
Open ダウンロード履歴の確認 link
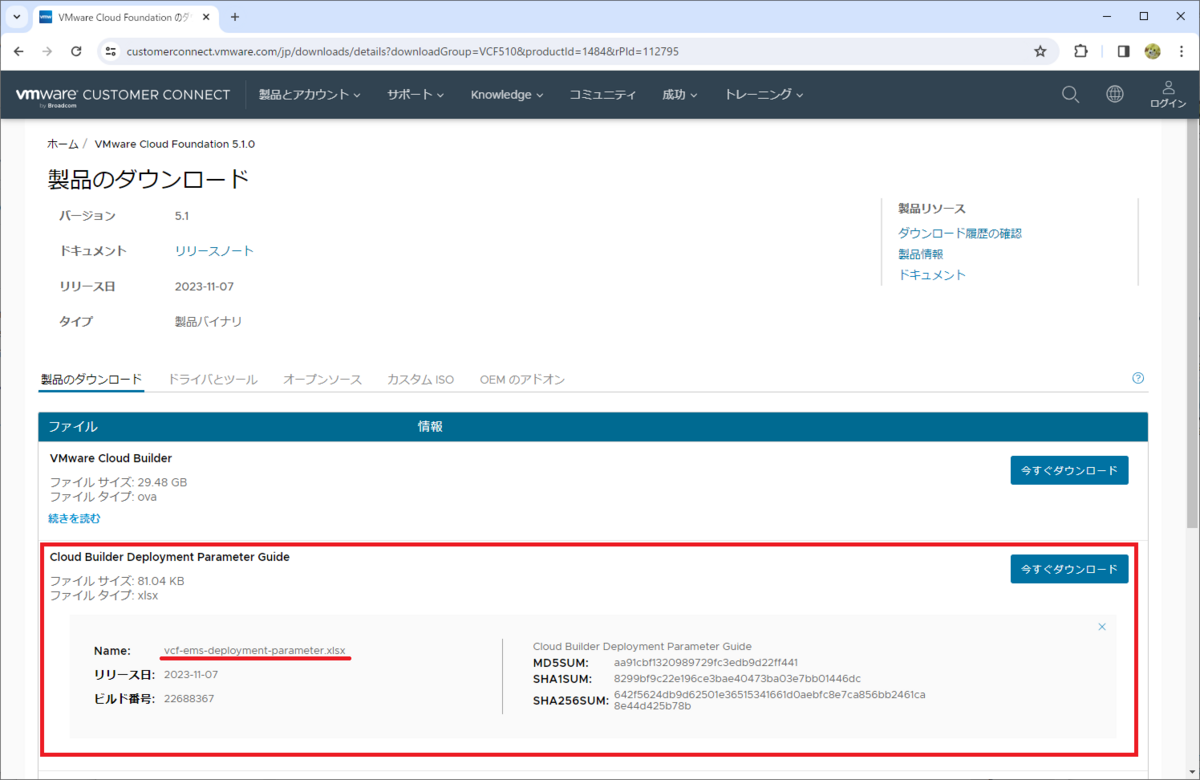point(960,233)
